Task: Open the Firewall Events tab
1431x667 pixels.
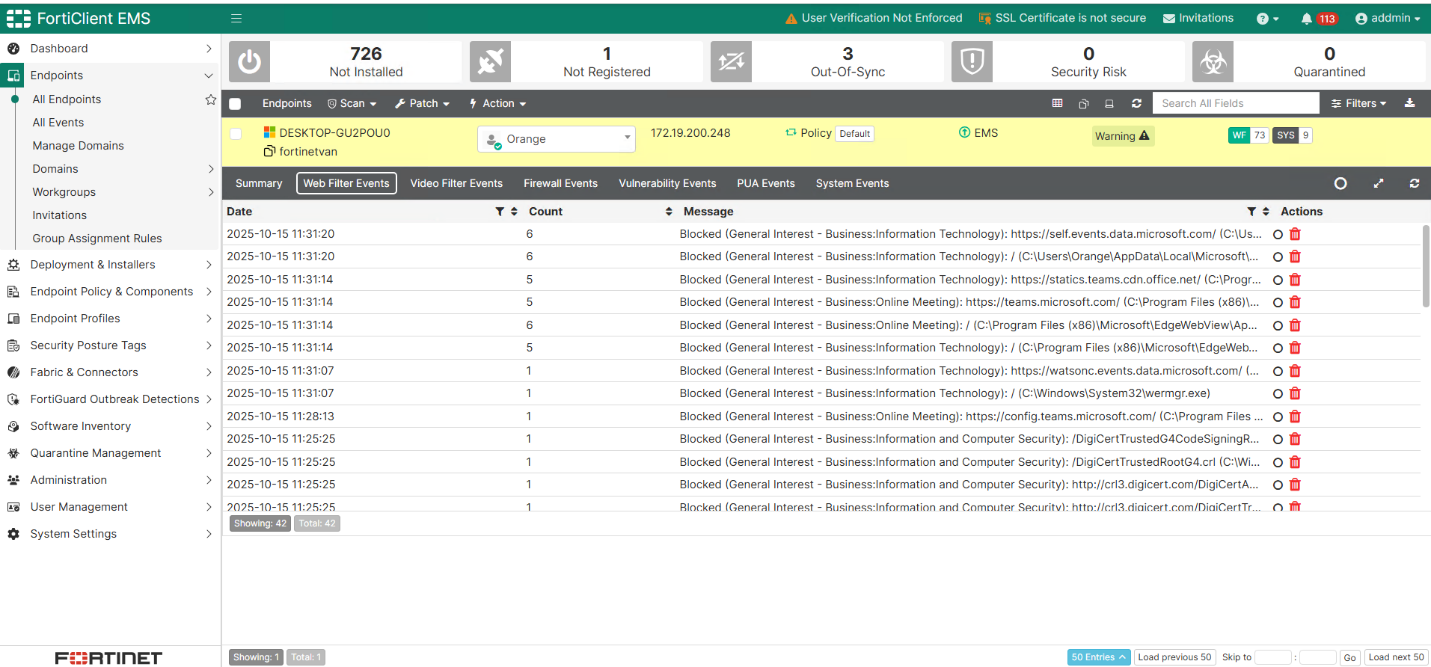Action: pyautogui.click(x=560, y=183)
